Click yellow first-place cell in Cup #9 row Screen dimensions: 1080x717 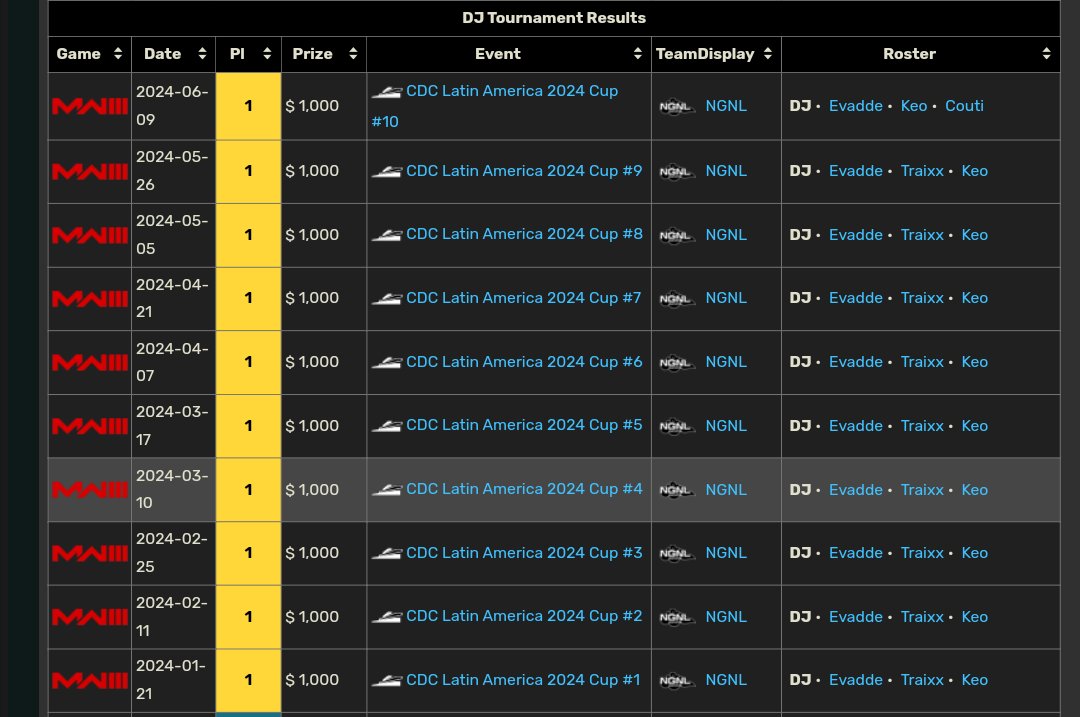(249, 171)
